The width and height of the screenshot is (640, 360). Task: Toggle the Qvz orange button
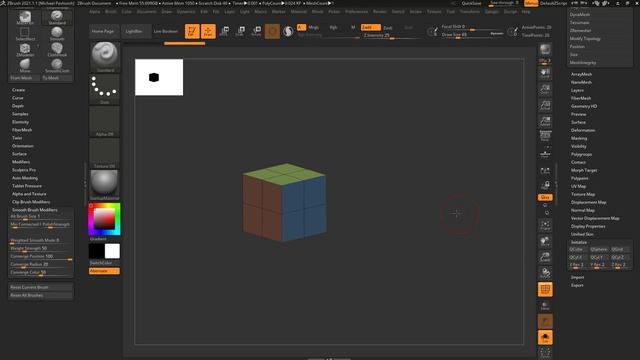point(545,197)
